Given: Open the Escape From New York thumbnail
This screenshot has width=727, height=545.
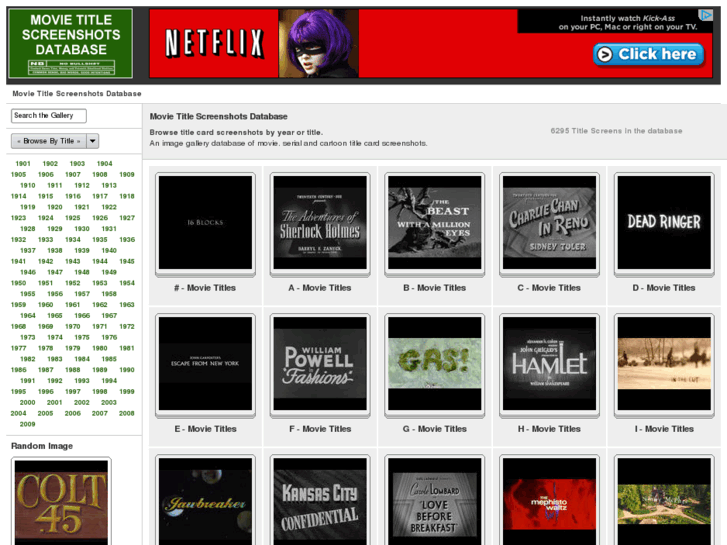Looking at the screenshot, I should (205, 364).
